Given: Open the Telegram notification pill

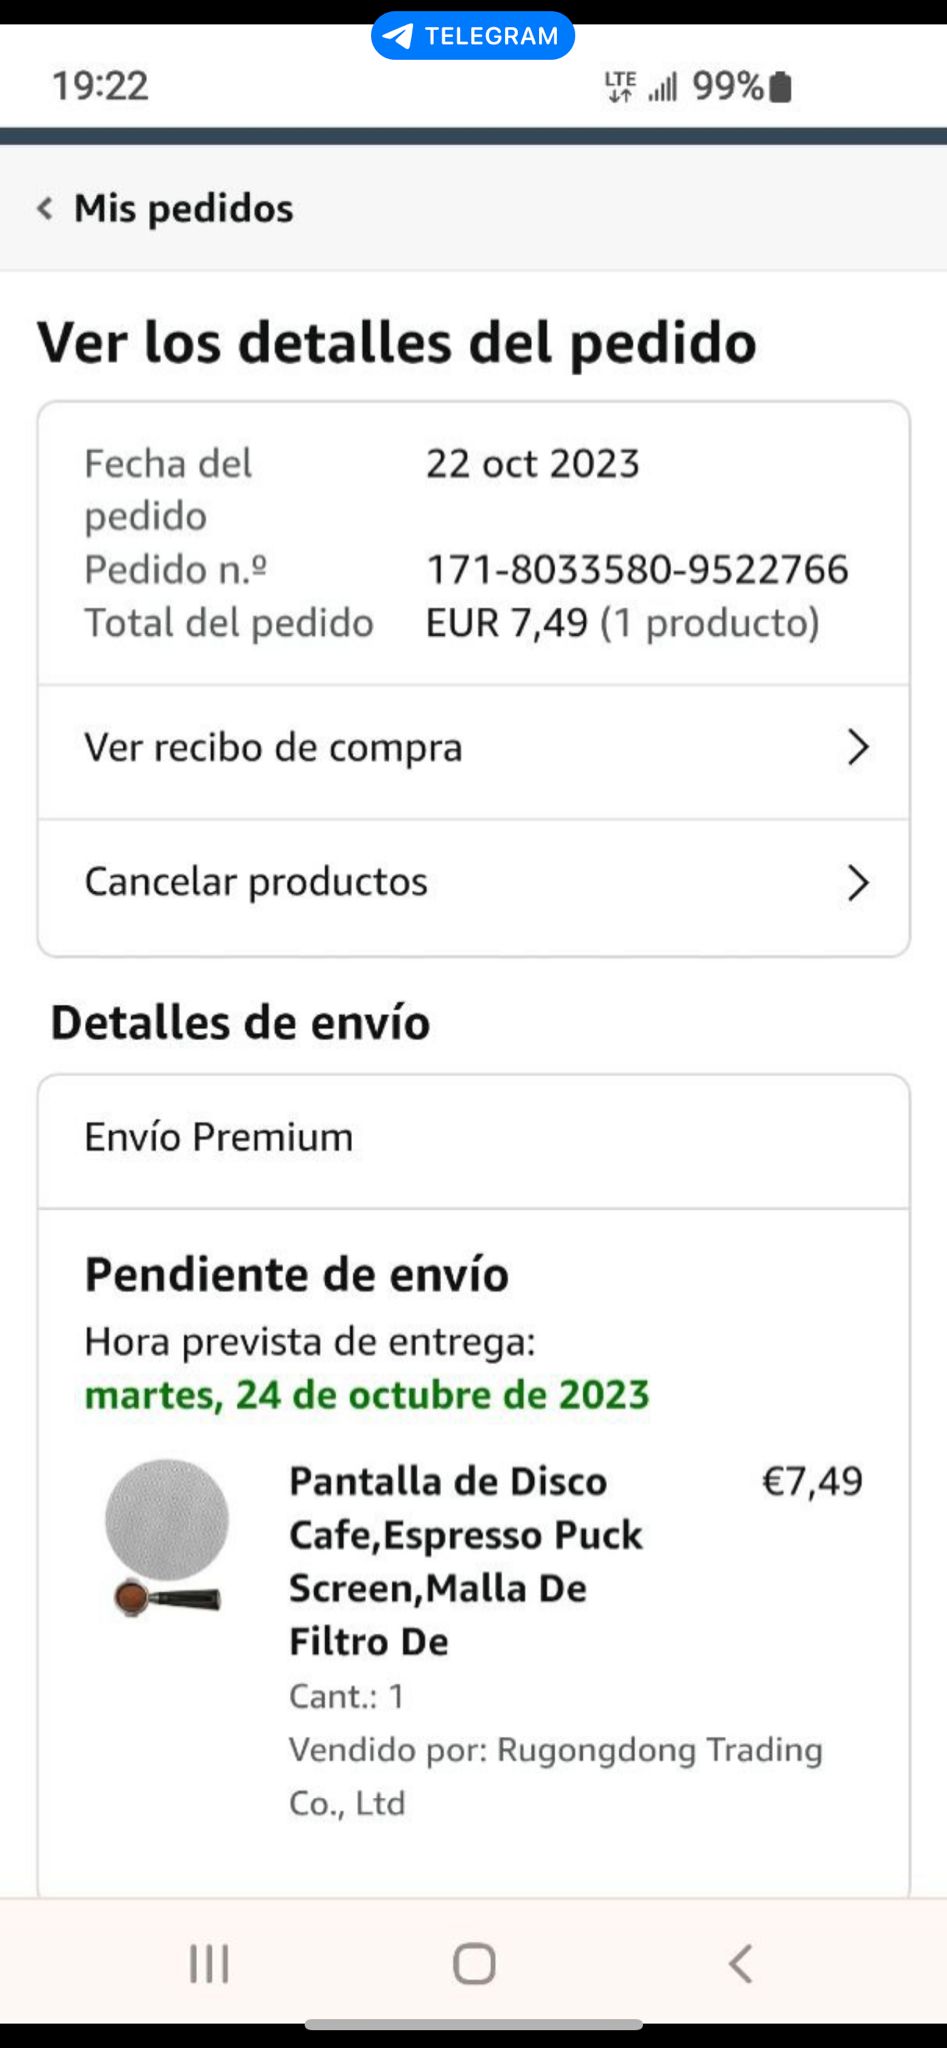Looking at the screenshot, I should point(473,36).
